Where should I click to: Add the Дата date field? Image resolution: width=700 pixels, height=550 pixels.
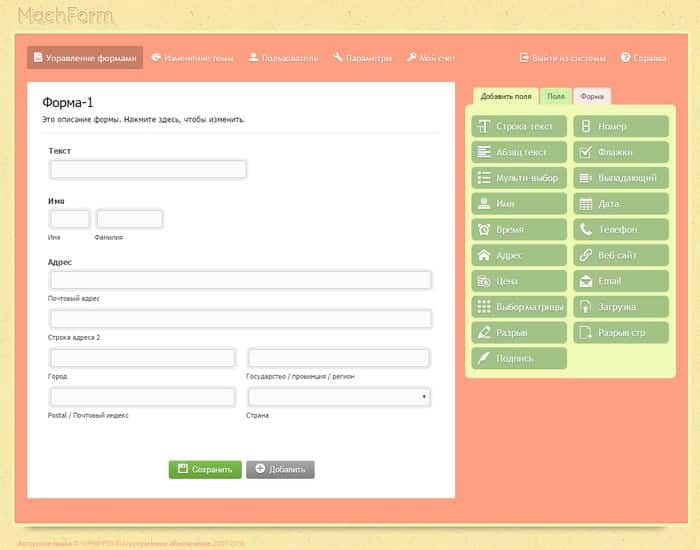(621, 204)
